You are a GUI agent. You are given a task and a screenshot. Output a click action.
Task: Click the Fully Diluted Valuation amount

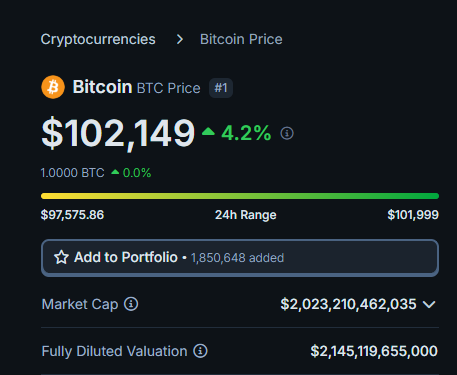(x=374, y=351)
